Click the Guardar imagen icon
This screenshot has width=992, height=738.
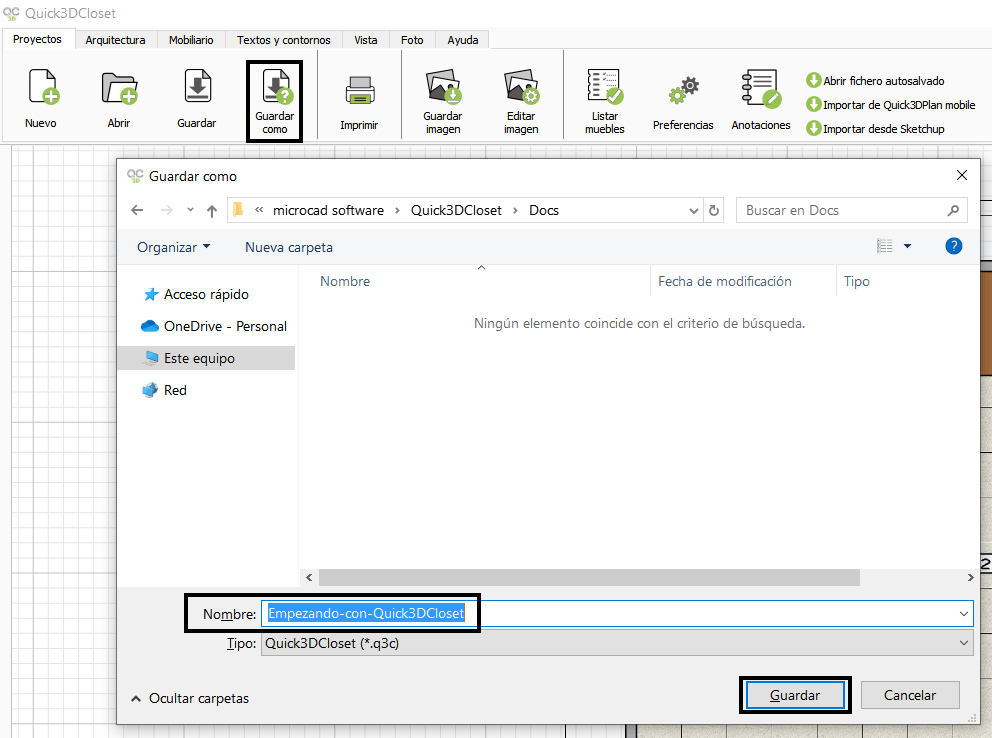[x=443, y=101]
